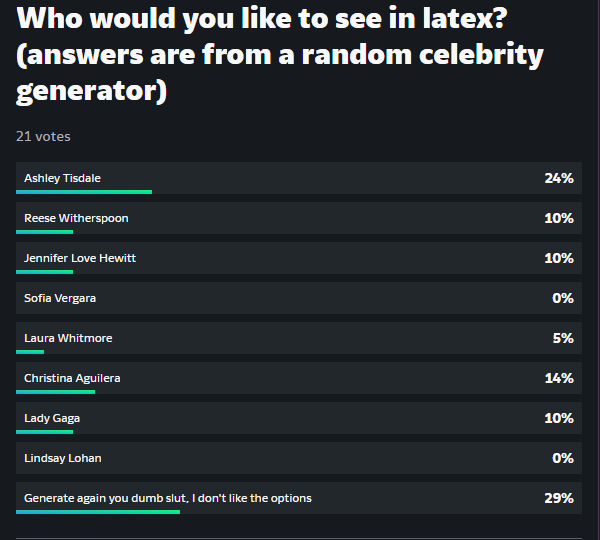Select the Lady Gaga poll row
Viewport: 600px width, 540px height.
(299, 418)
